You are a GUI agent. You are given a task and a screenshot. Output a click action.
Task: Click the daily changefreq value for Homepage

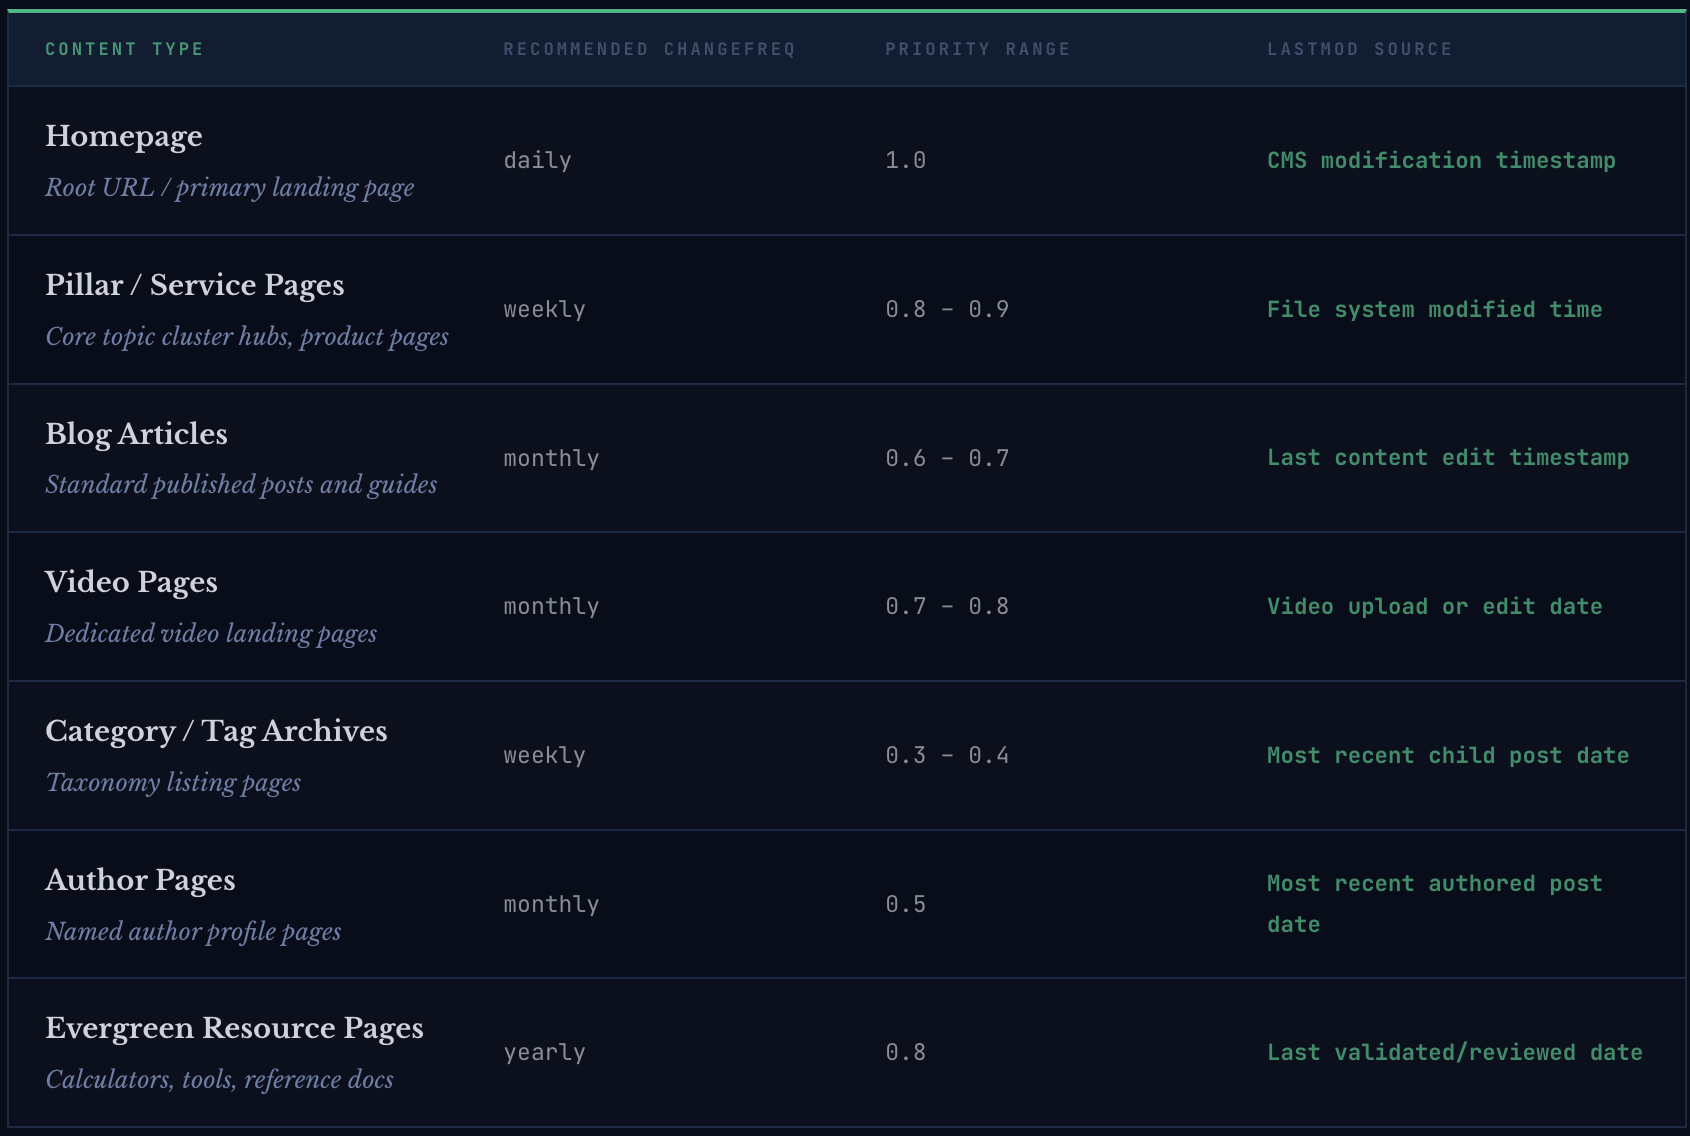click(537, 160)
